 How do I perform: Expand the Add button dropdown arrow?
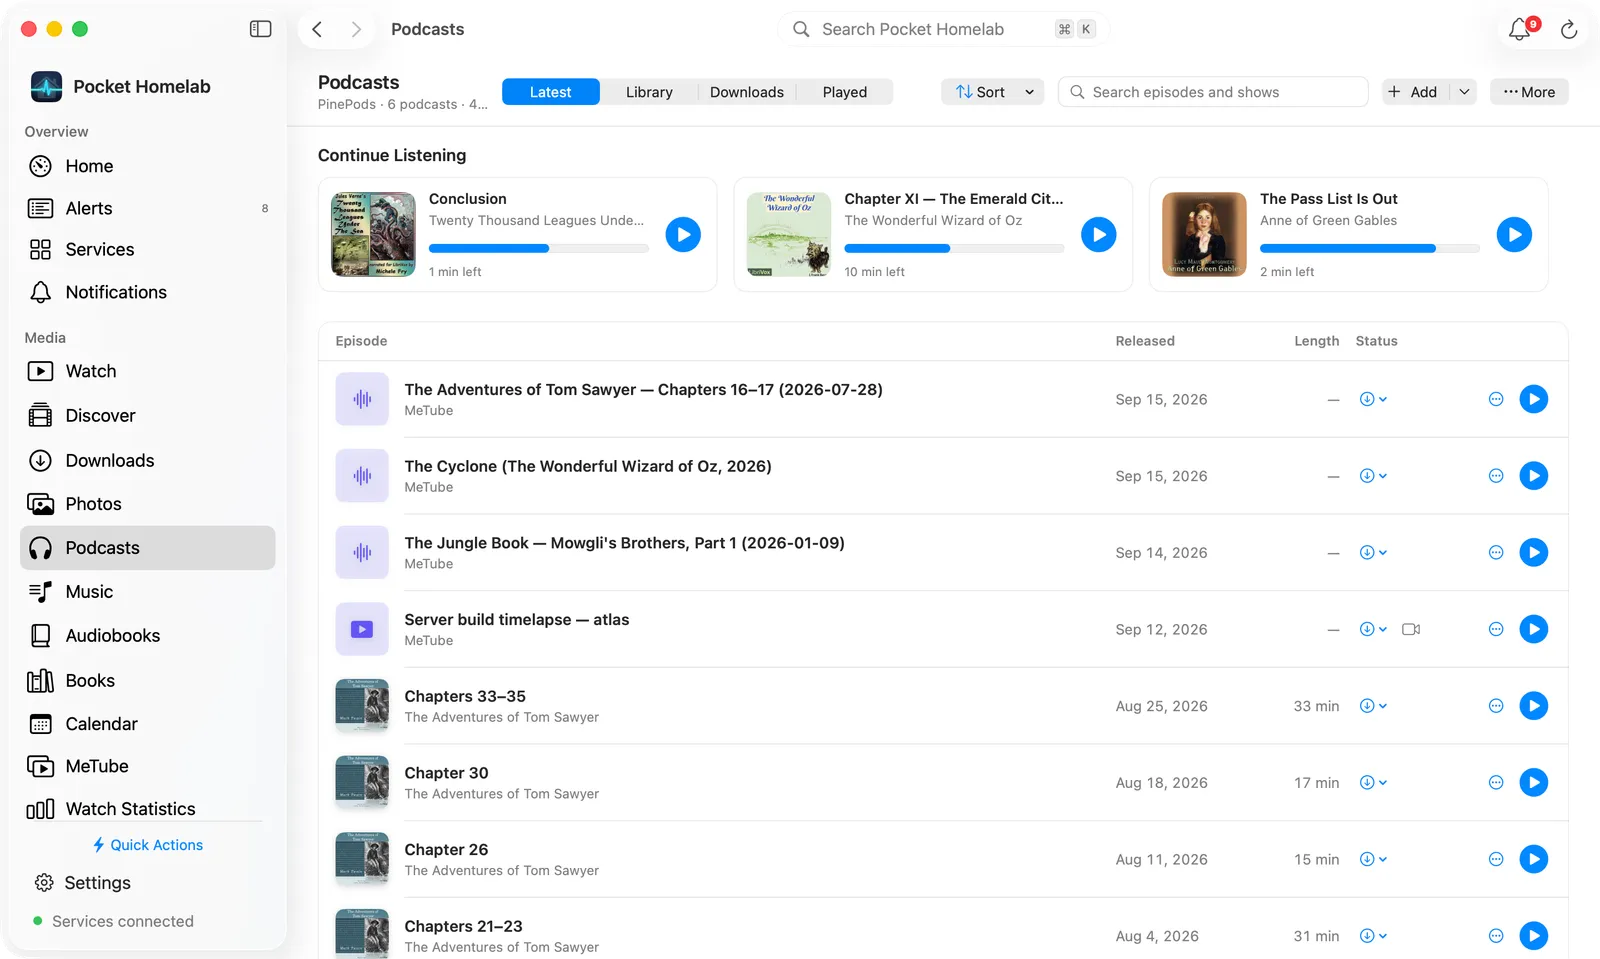pos(1464,92)
